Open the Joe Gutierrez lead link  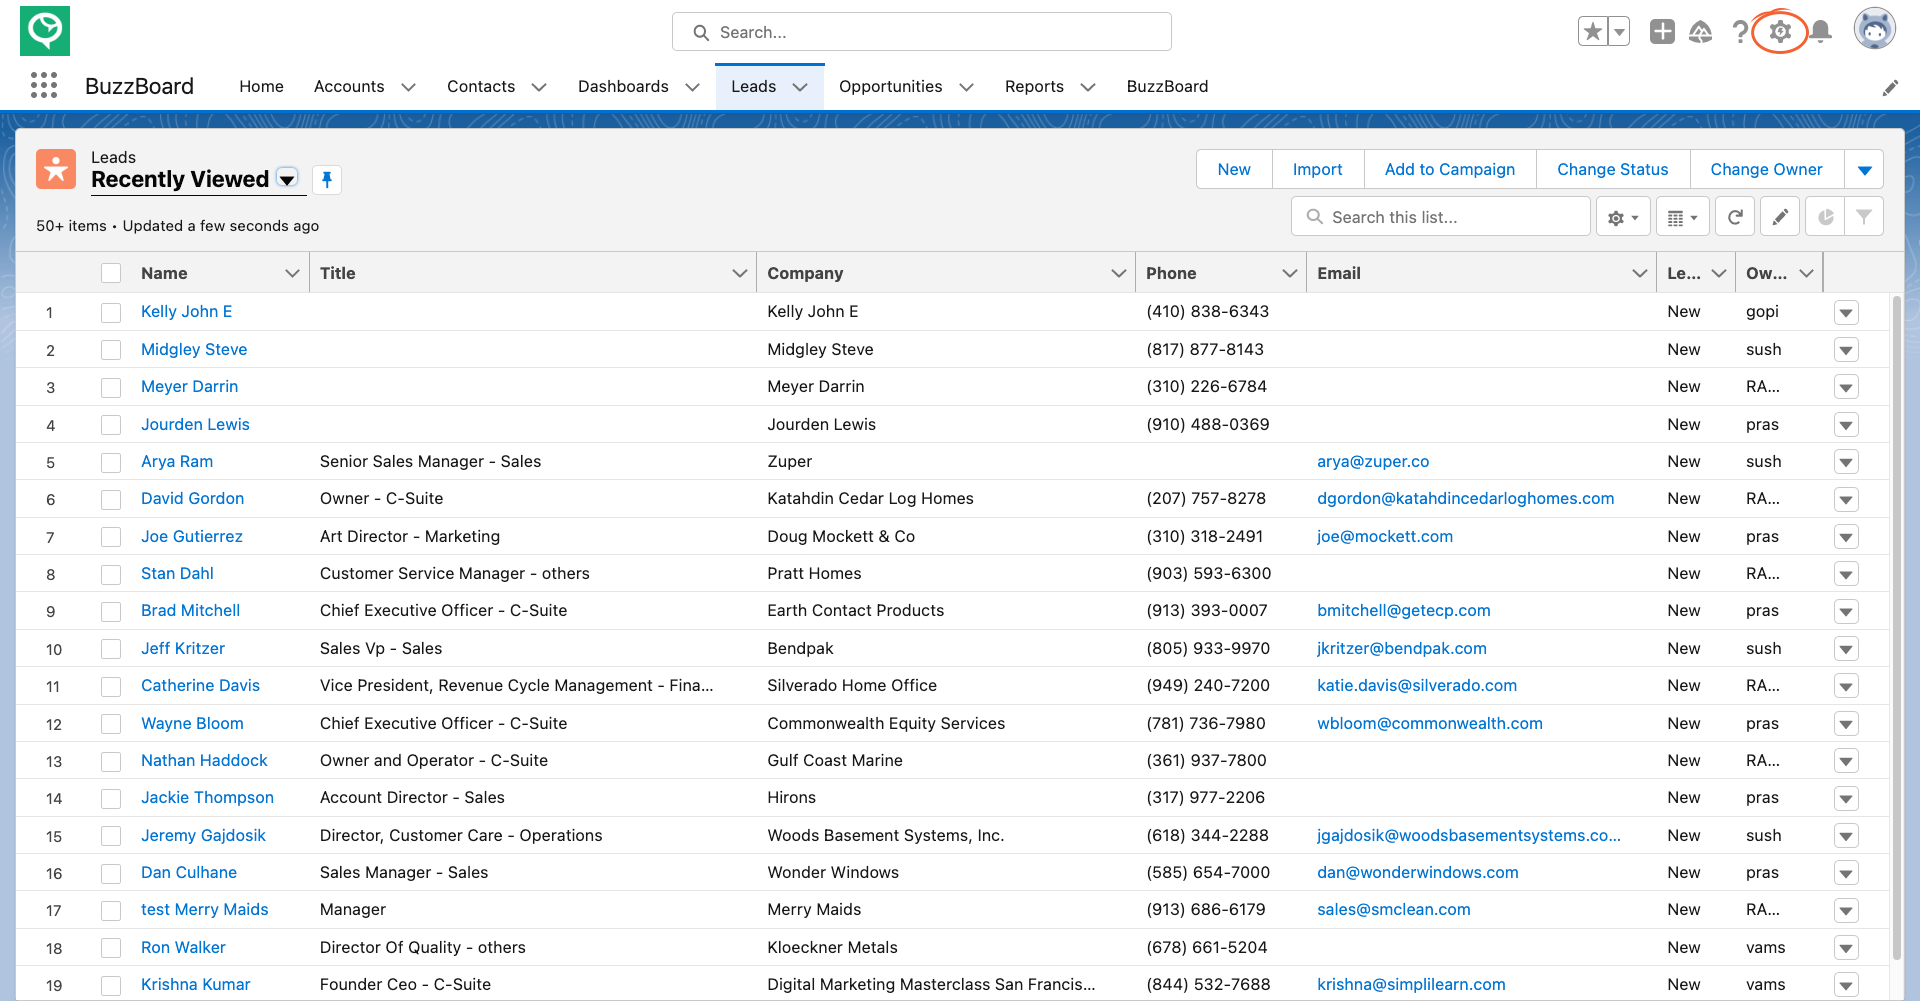point(192,537)
